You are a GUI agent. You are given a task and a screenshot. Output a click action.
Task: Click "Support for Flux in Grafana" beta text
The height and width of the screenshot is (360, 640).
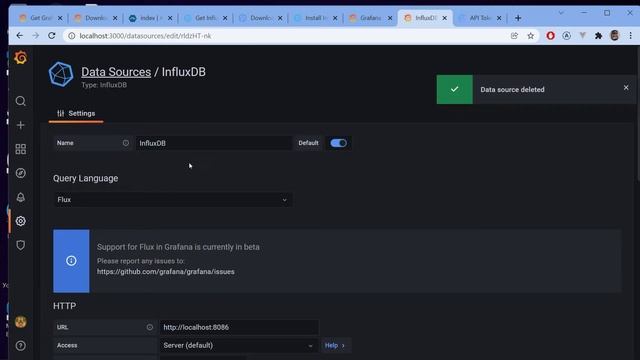pos(178,247)
